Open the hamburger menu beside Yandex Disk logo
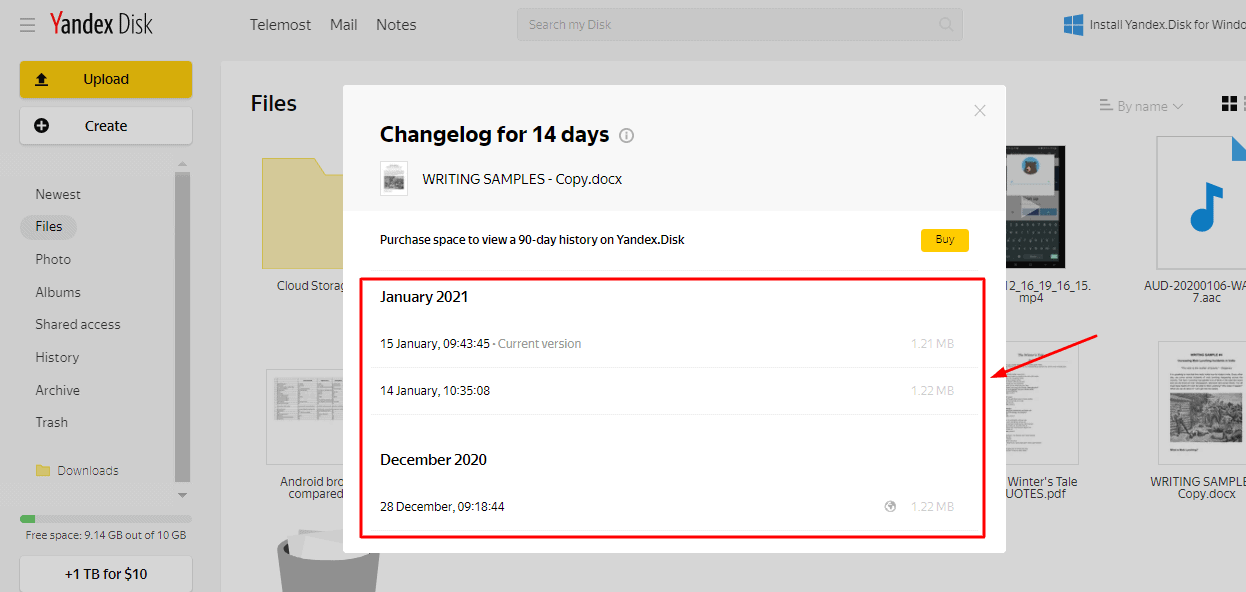This screenshot has width=1246, height=592. pyautogui.click(x=28, y=24)
